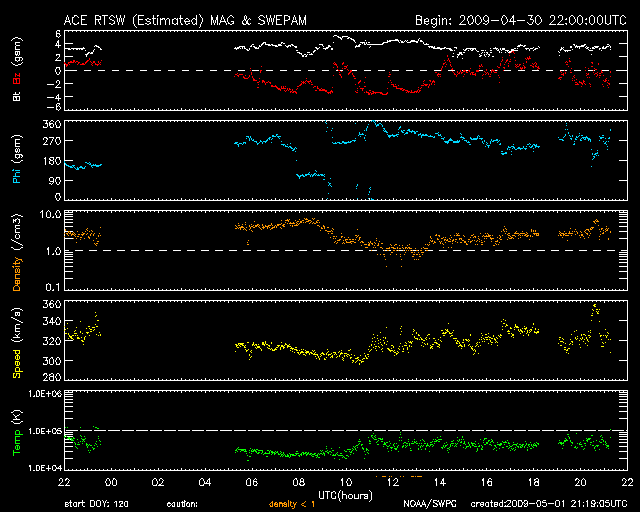
Task: Click the '16' hour label on the time axis
Action: point(487,482)
